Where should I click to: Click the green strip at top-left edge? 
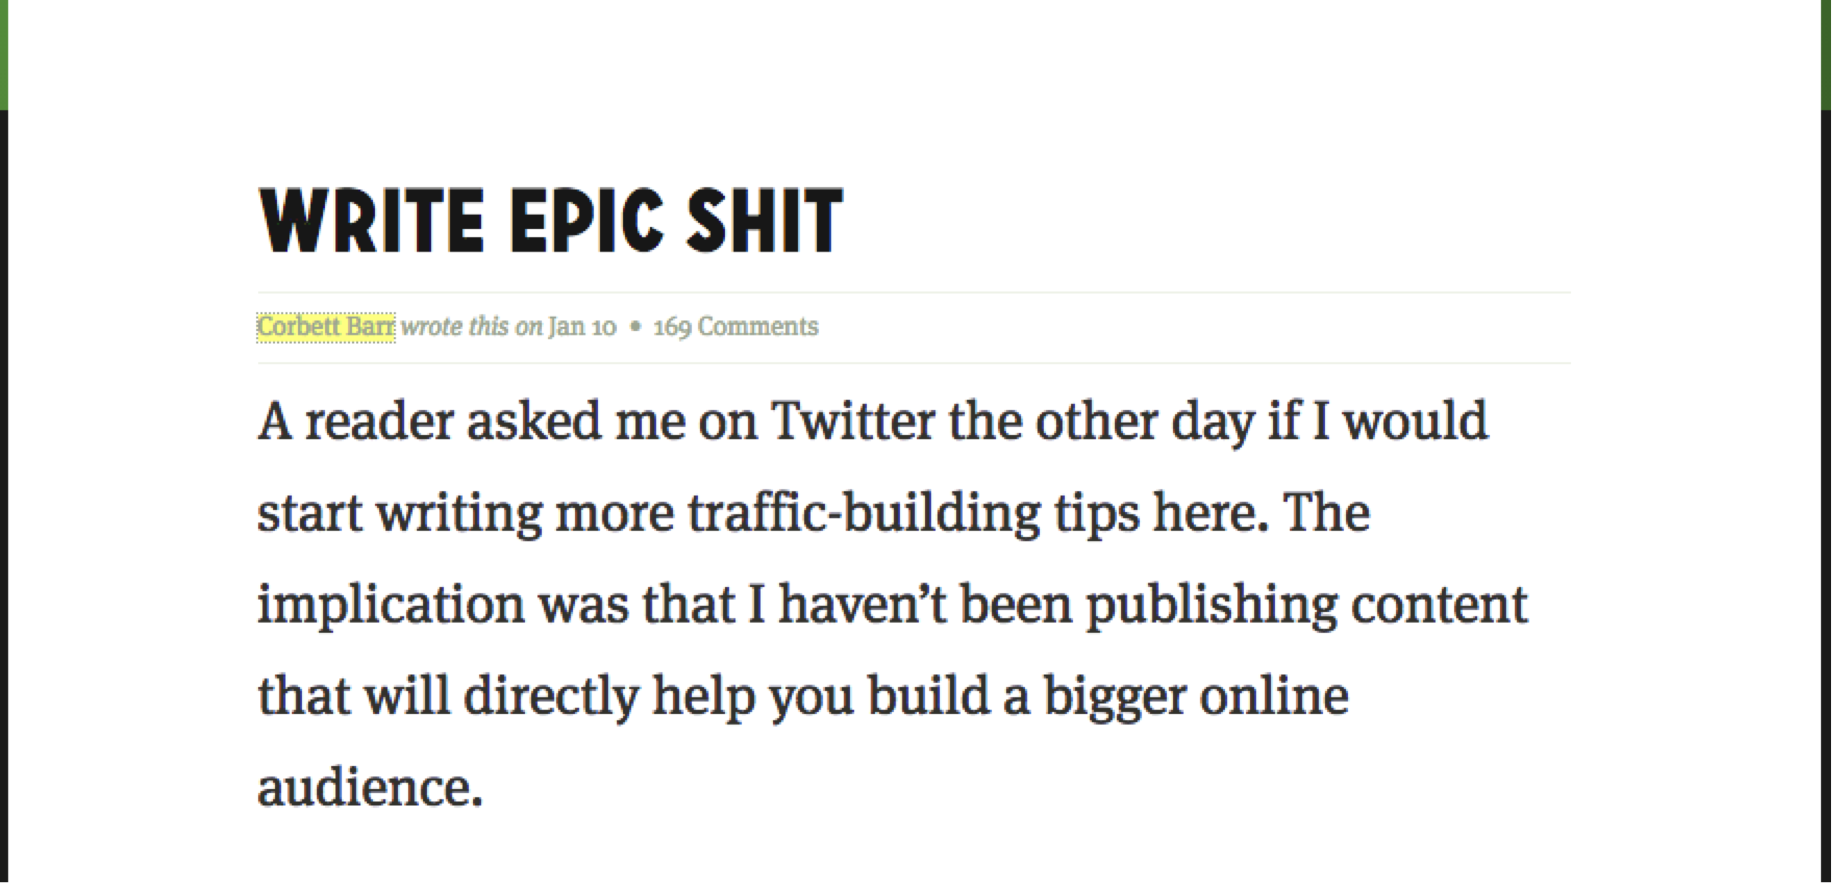coord(4,54)
